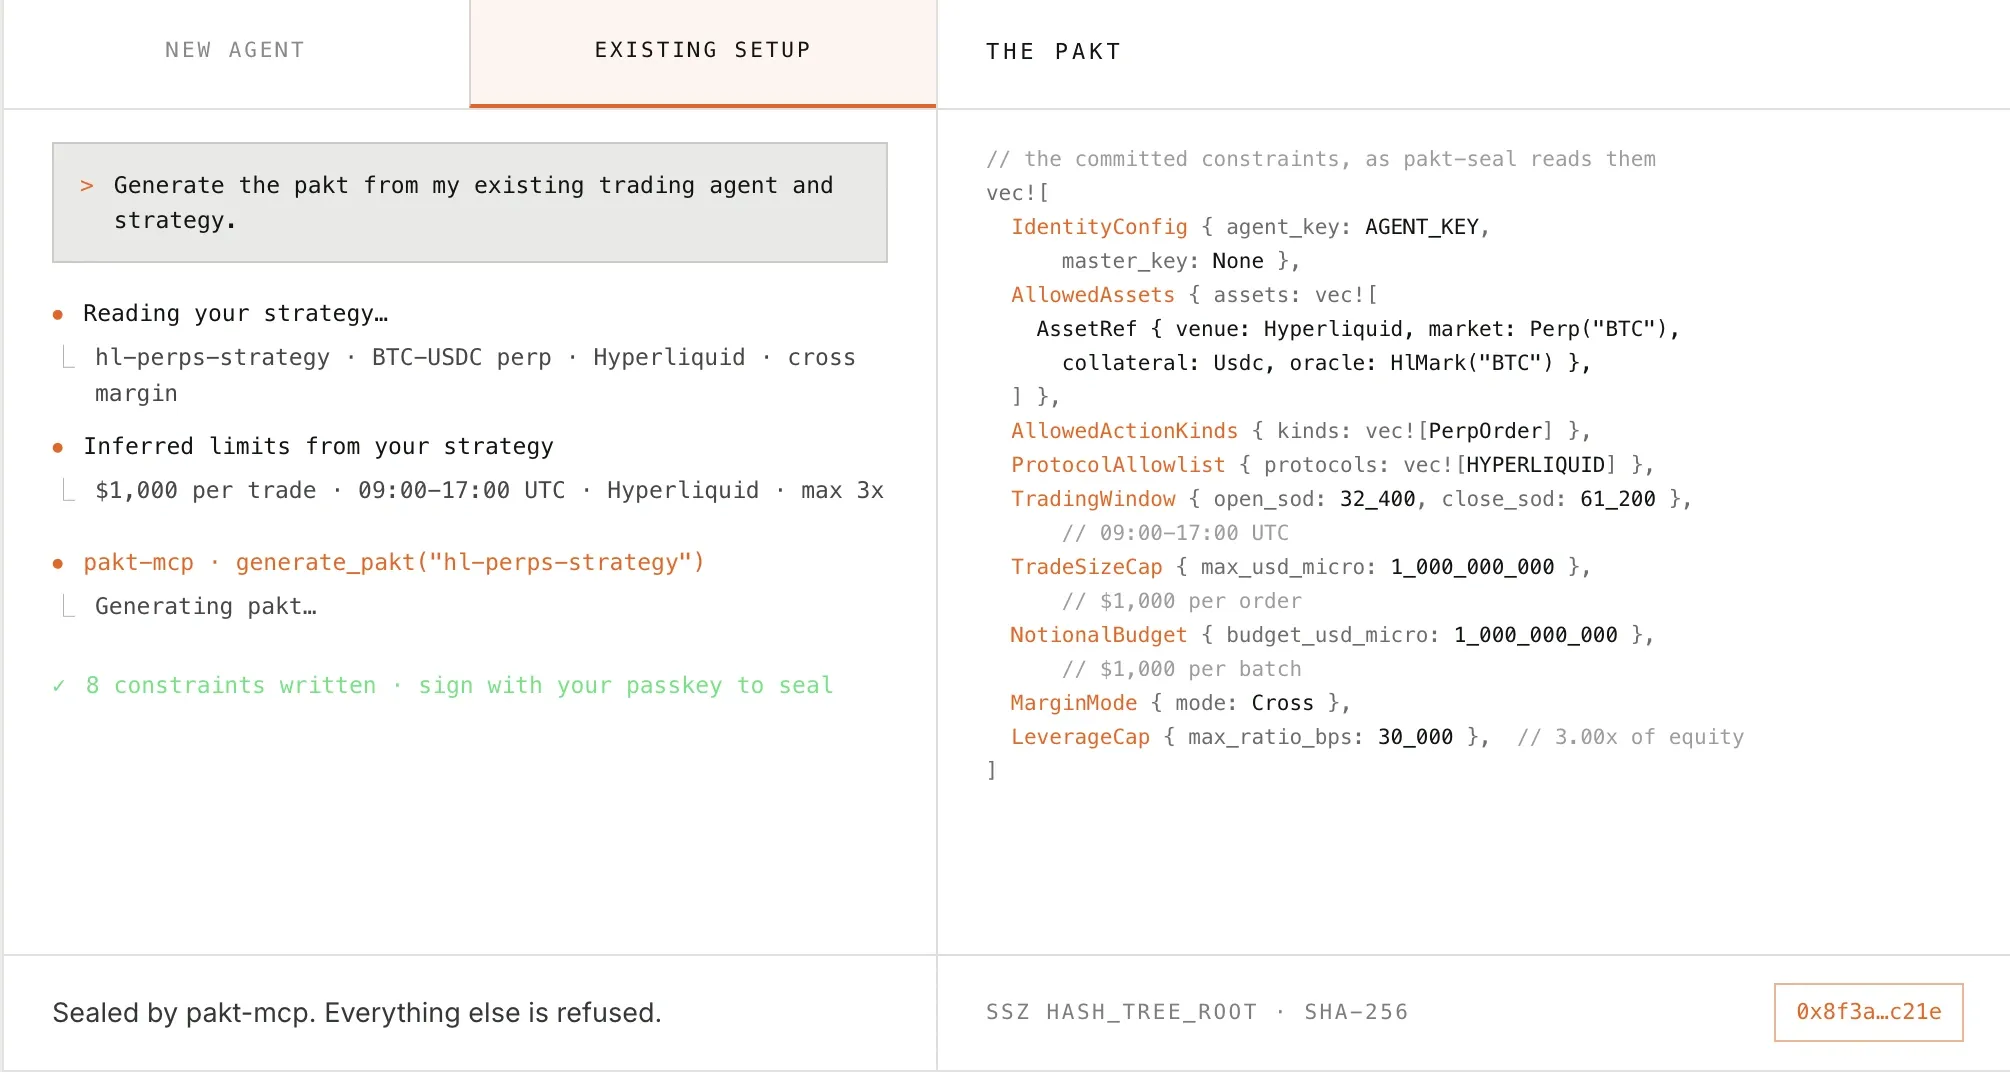Viewport: 2010px width, 1072px height.
Task: Click the 'collateral: Usdc, oracle: HlMark' line
Action: click(1326, 363)
